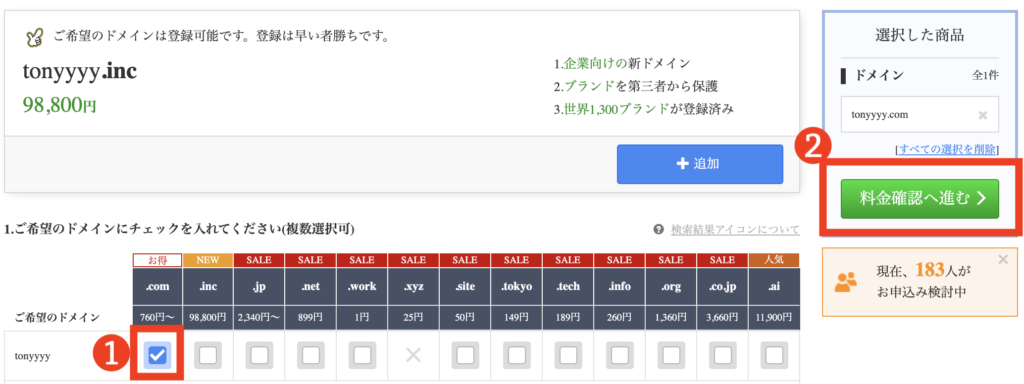1024x384 pixels.
Task: Enable the .tokyo domain checkbox
Action: pyautogui.click(x=517, y=355)
